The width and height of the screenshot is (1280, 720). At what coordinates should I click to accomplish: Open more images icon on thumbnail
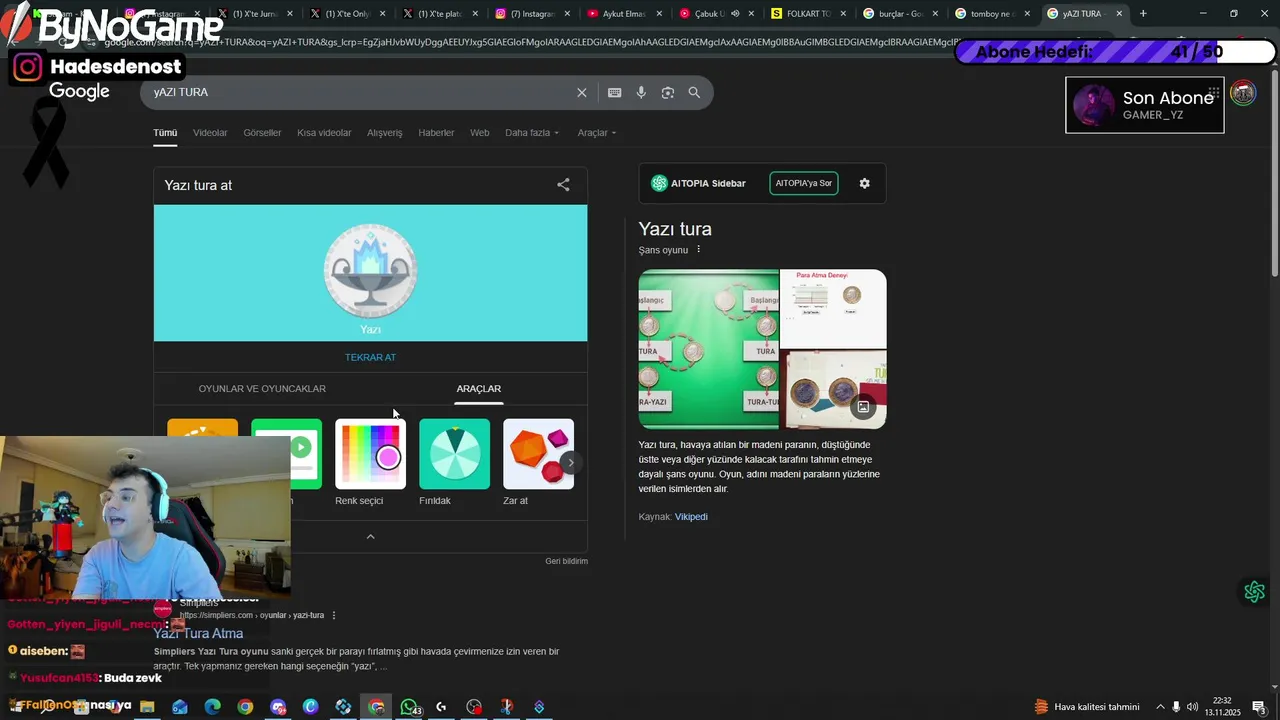coord(863,407)
